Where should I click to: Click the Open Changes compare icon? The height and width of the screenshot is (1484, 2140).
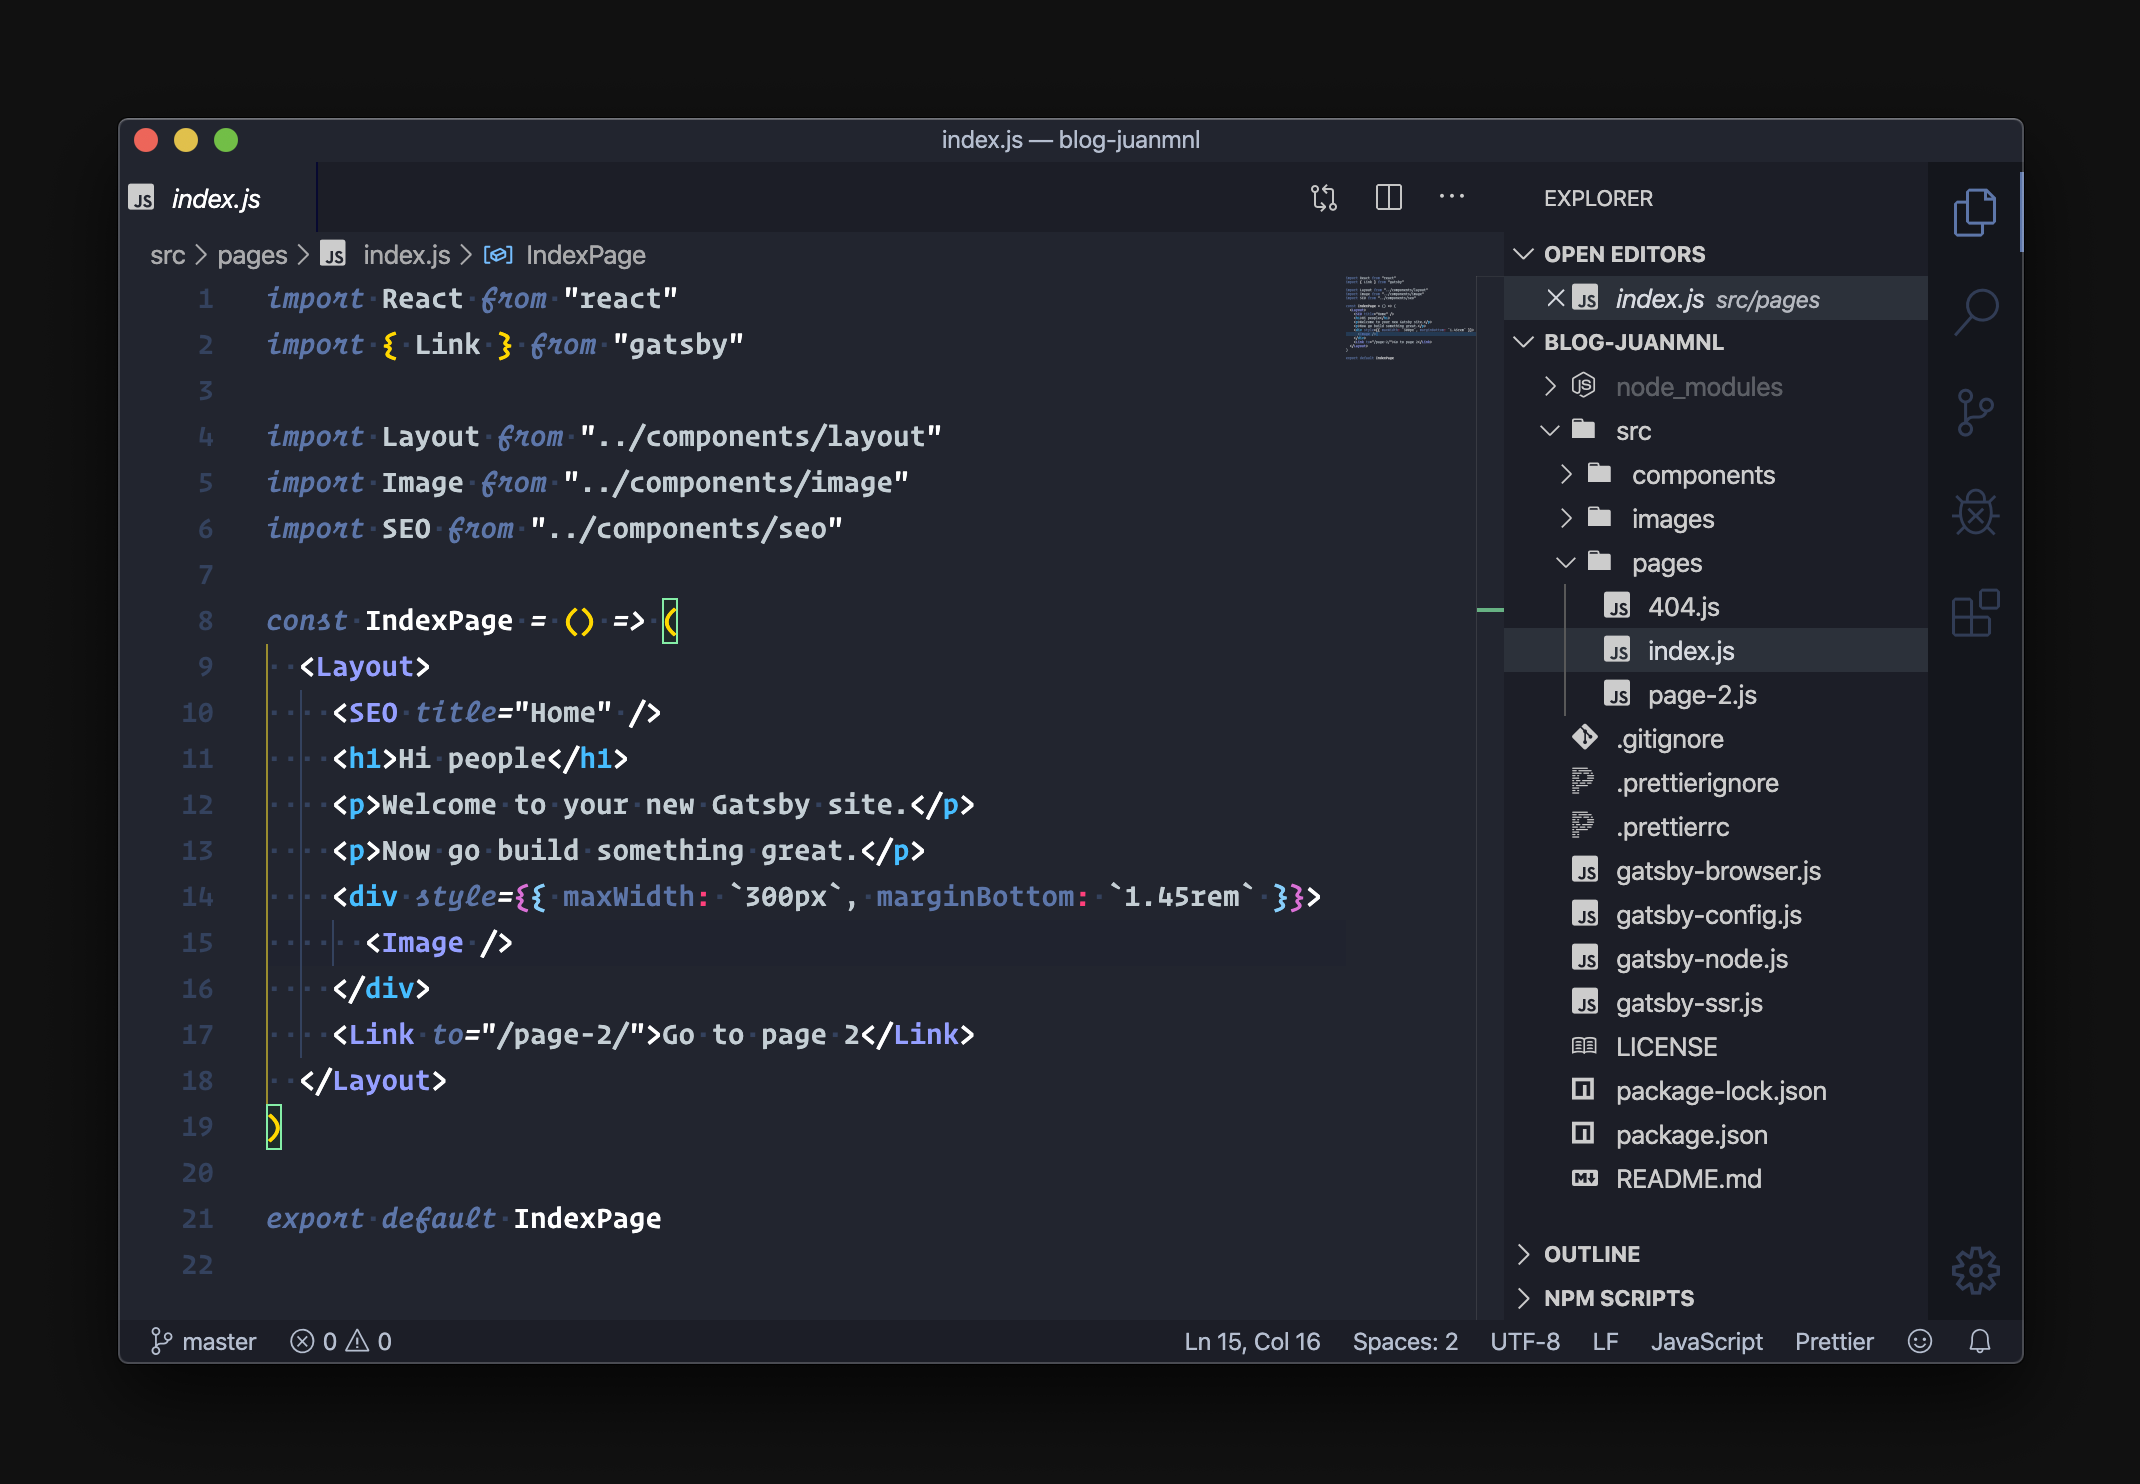pos(1324,198)
